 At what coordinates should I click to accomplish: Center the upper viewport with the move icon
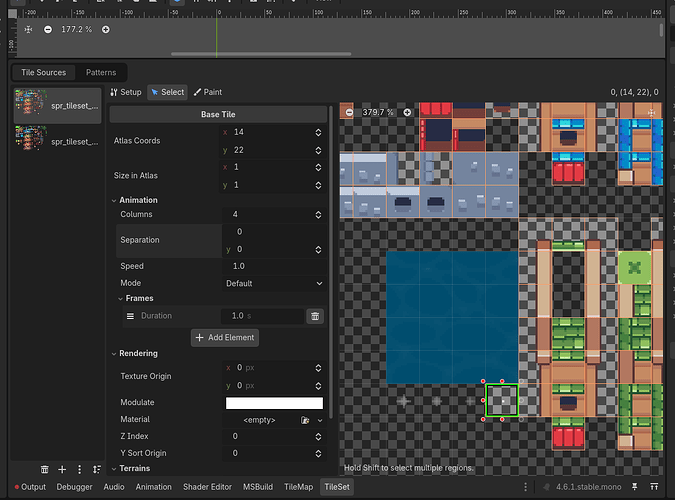28,29
